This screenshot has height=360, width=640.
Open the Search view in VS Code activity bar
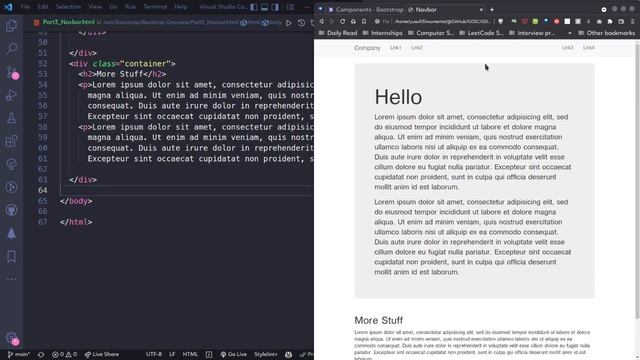point(11,49)
